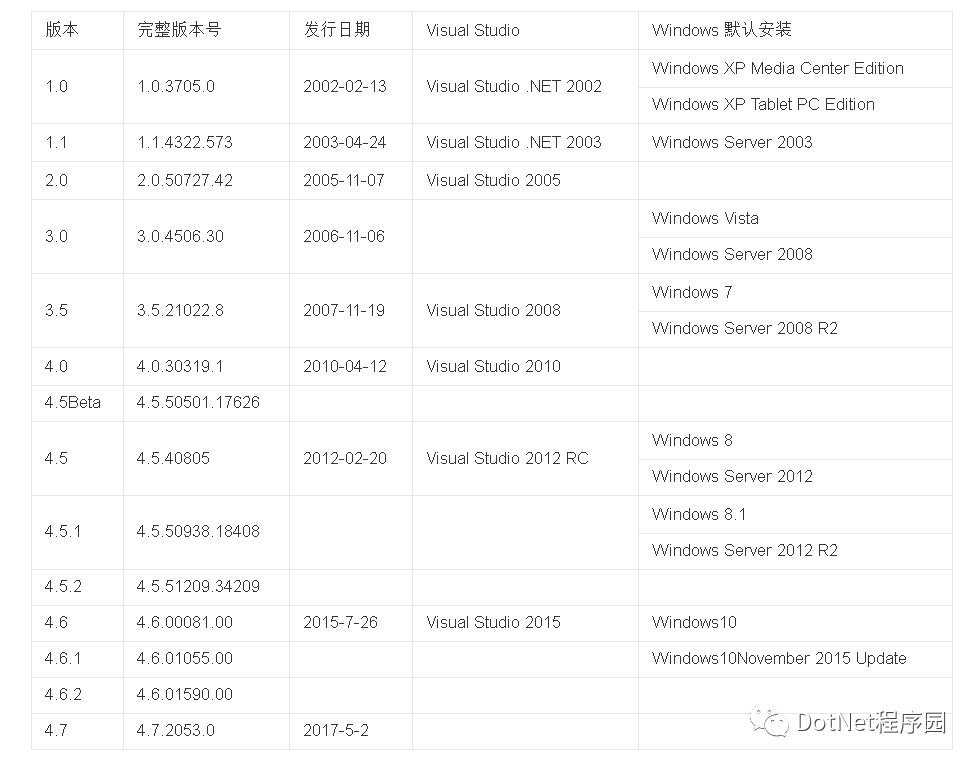Click the Windows Vista cell
Image resolution: width=978 pixels, height=765 pixels.
tap(795, 219)
